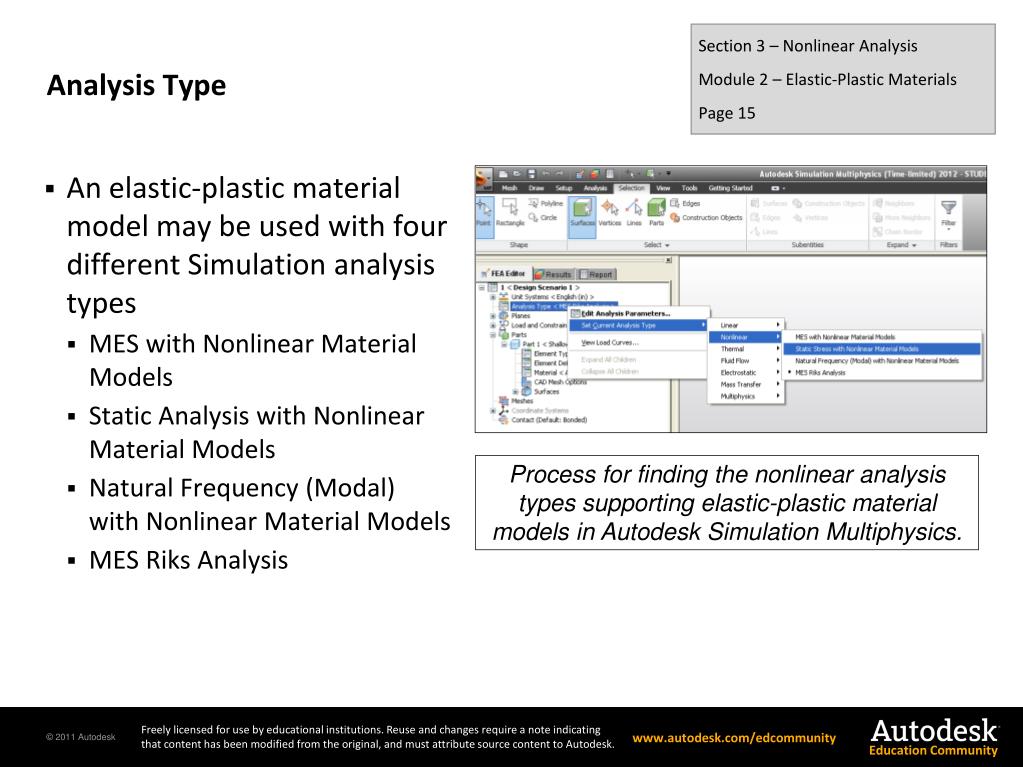Screen dimensions: 1023x767
Task: Click the Open file icon in the quick access toolbar
Action: [517, 173]
